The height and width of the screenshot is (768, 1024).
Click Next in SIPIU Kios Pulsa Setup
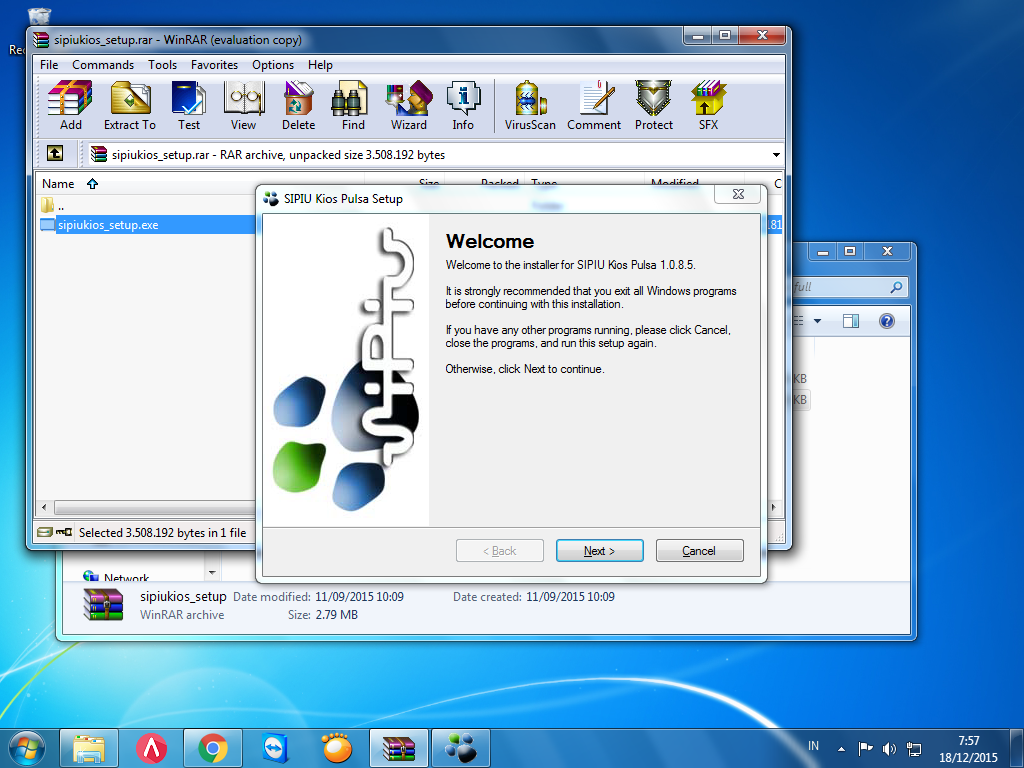coord(600,551)
